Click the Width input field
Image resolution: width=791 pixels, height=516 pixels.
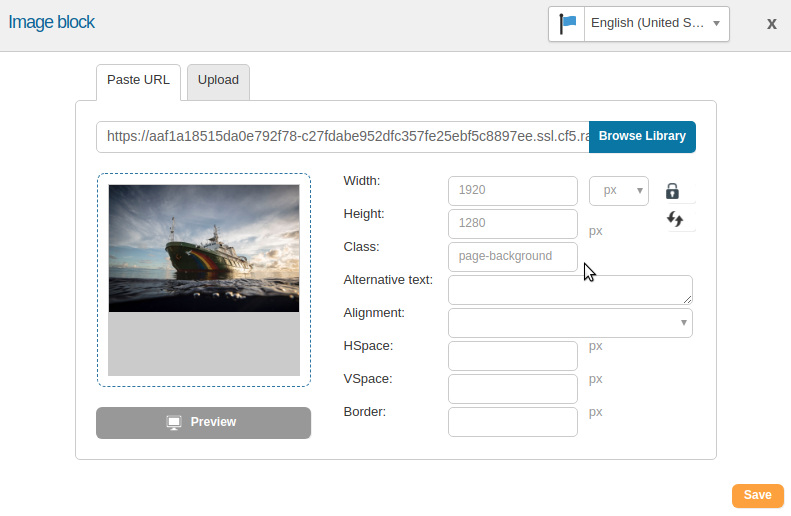click(513, 191)
